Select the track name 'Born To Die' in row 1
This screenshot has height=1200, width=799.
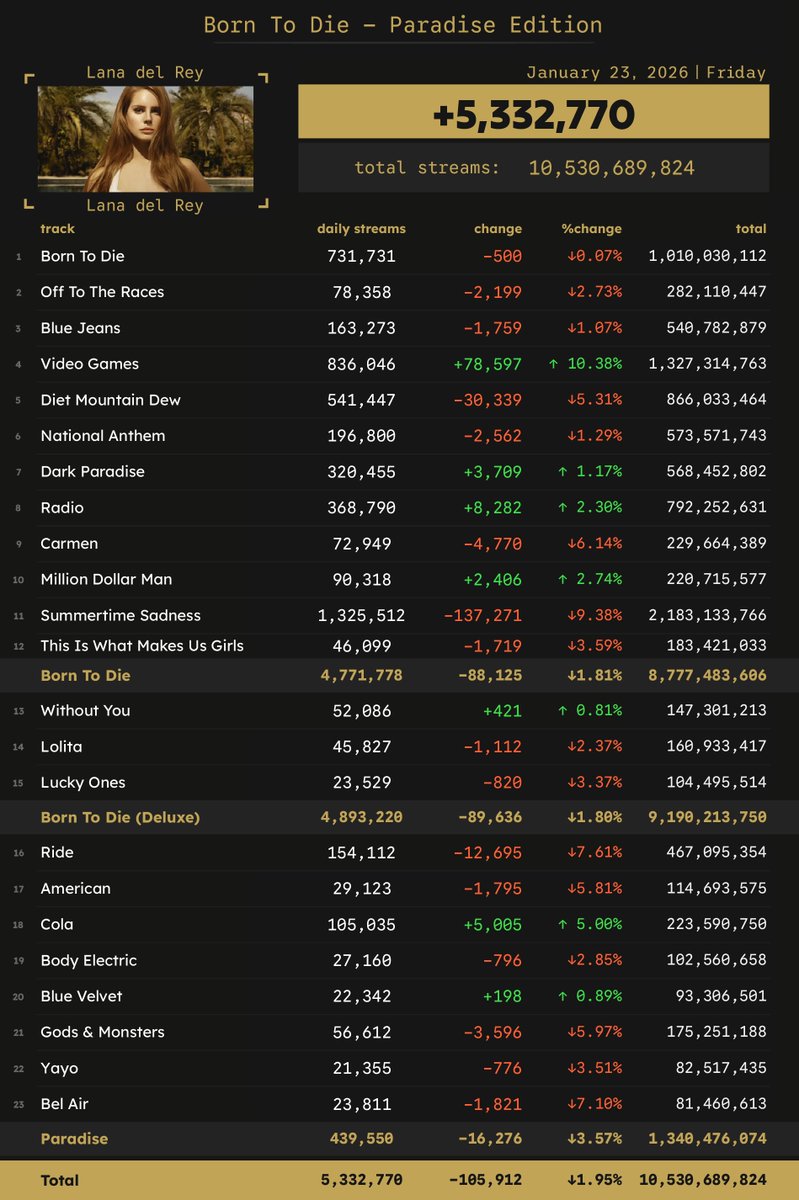[x=82, y=256]
